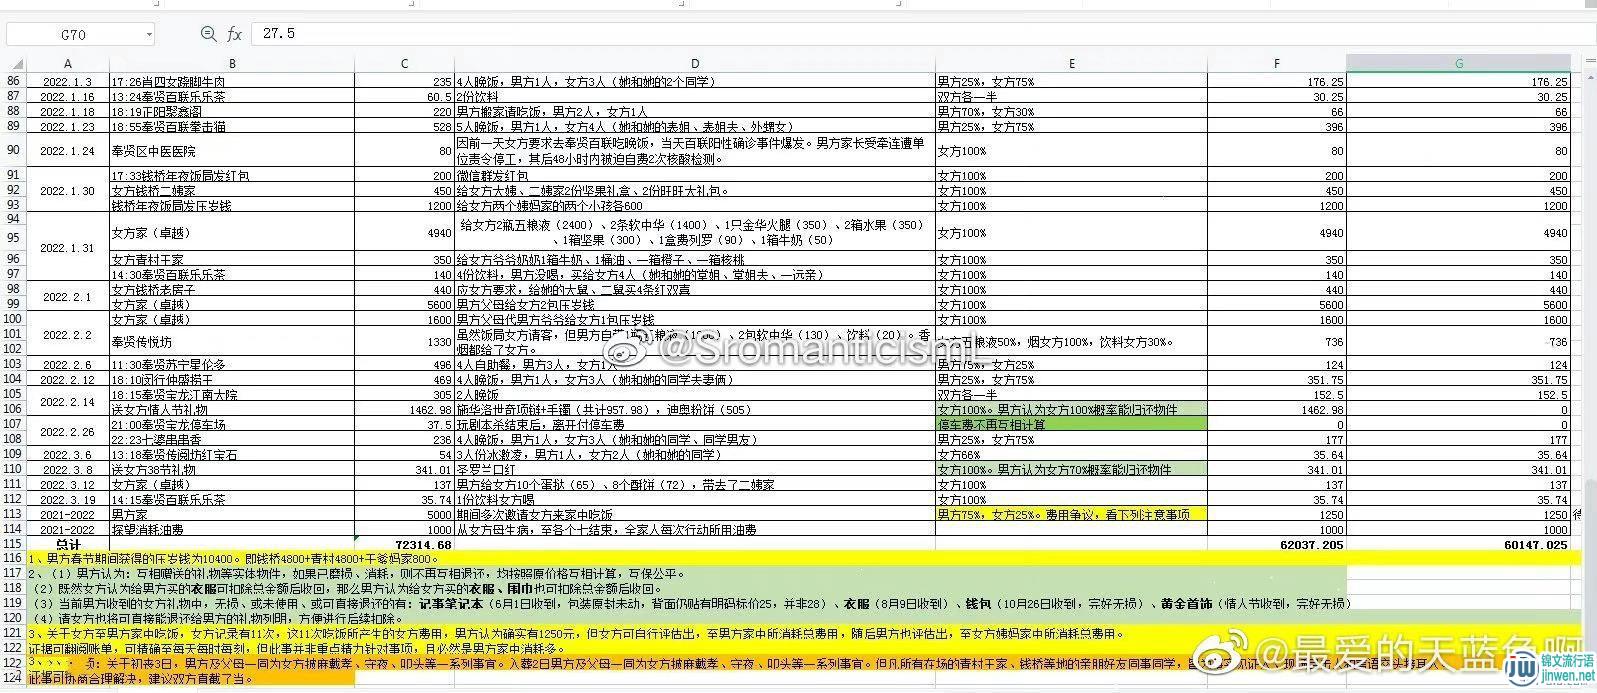Click cell "男方搬家请吃饭，男方2人，女方1人"
The width and height of the screenshot is (1597, 693).
click(x=695, y=112)
